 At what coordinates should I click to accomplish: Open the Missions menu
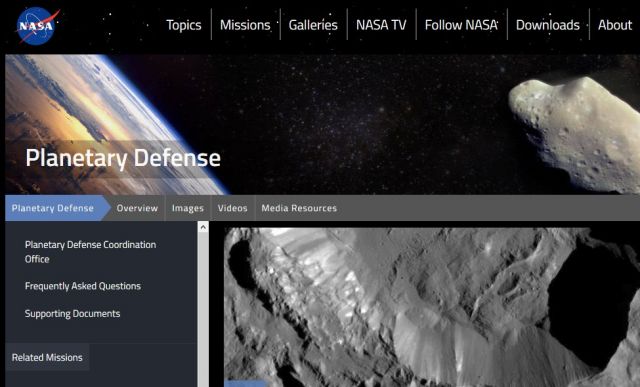coord(245,25)
